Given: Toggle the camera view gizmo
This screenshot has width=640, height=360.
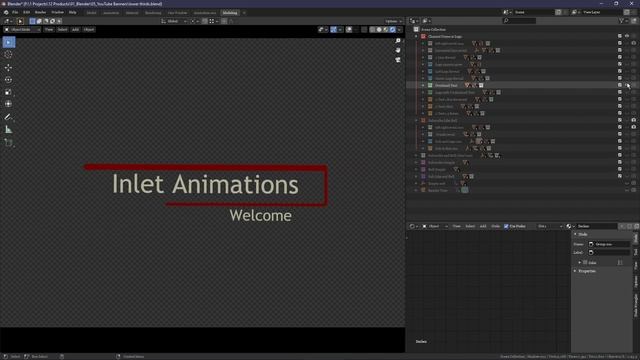Looking at the screenshot, I should tap(398, 60).
